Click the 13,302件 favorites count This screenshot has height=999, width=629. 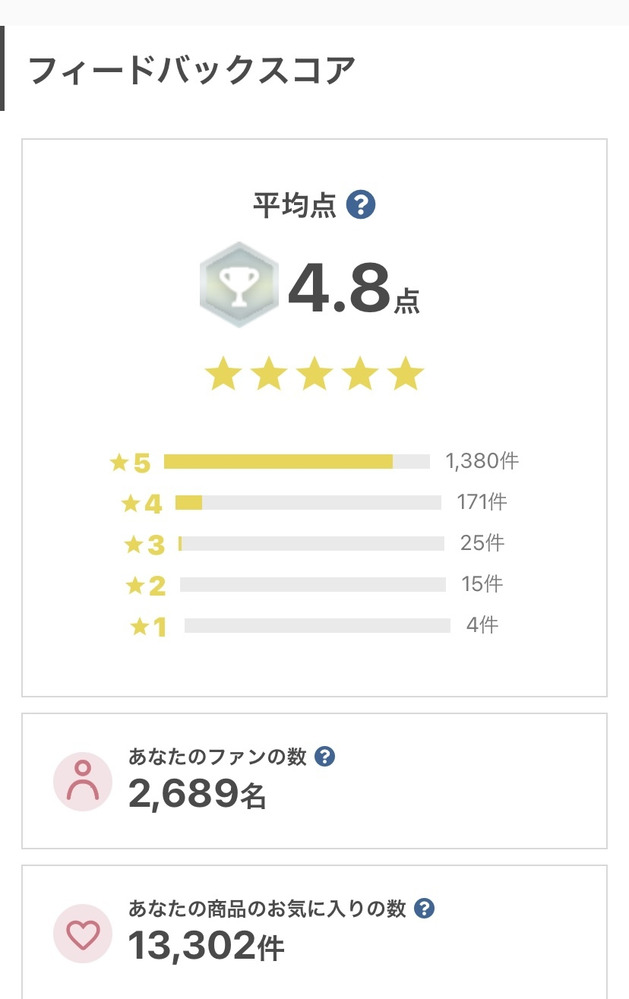206,946
